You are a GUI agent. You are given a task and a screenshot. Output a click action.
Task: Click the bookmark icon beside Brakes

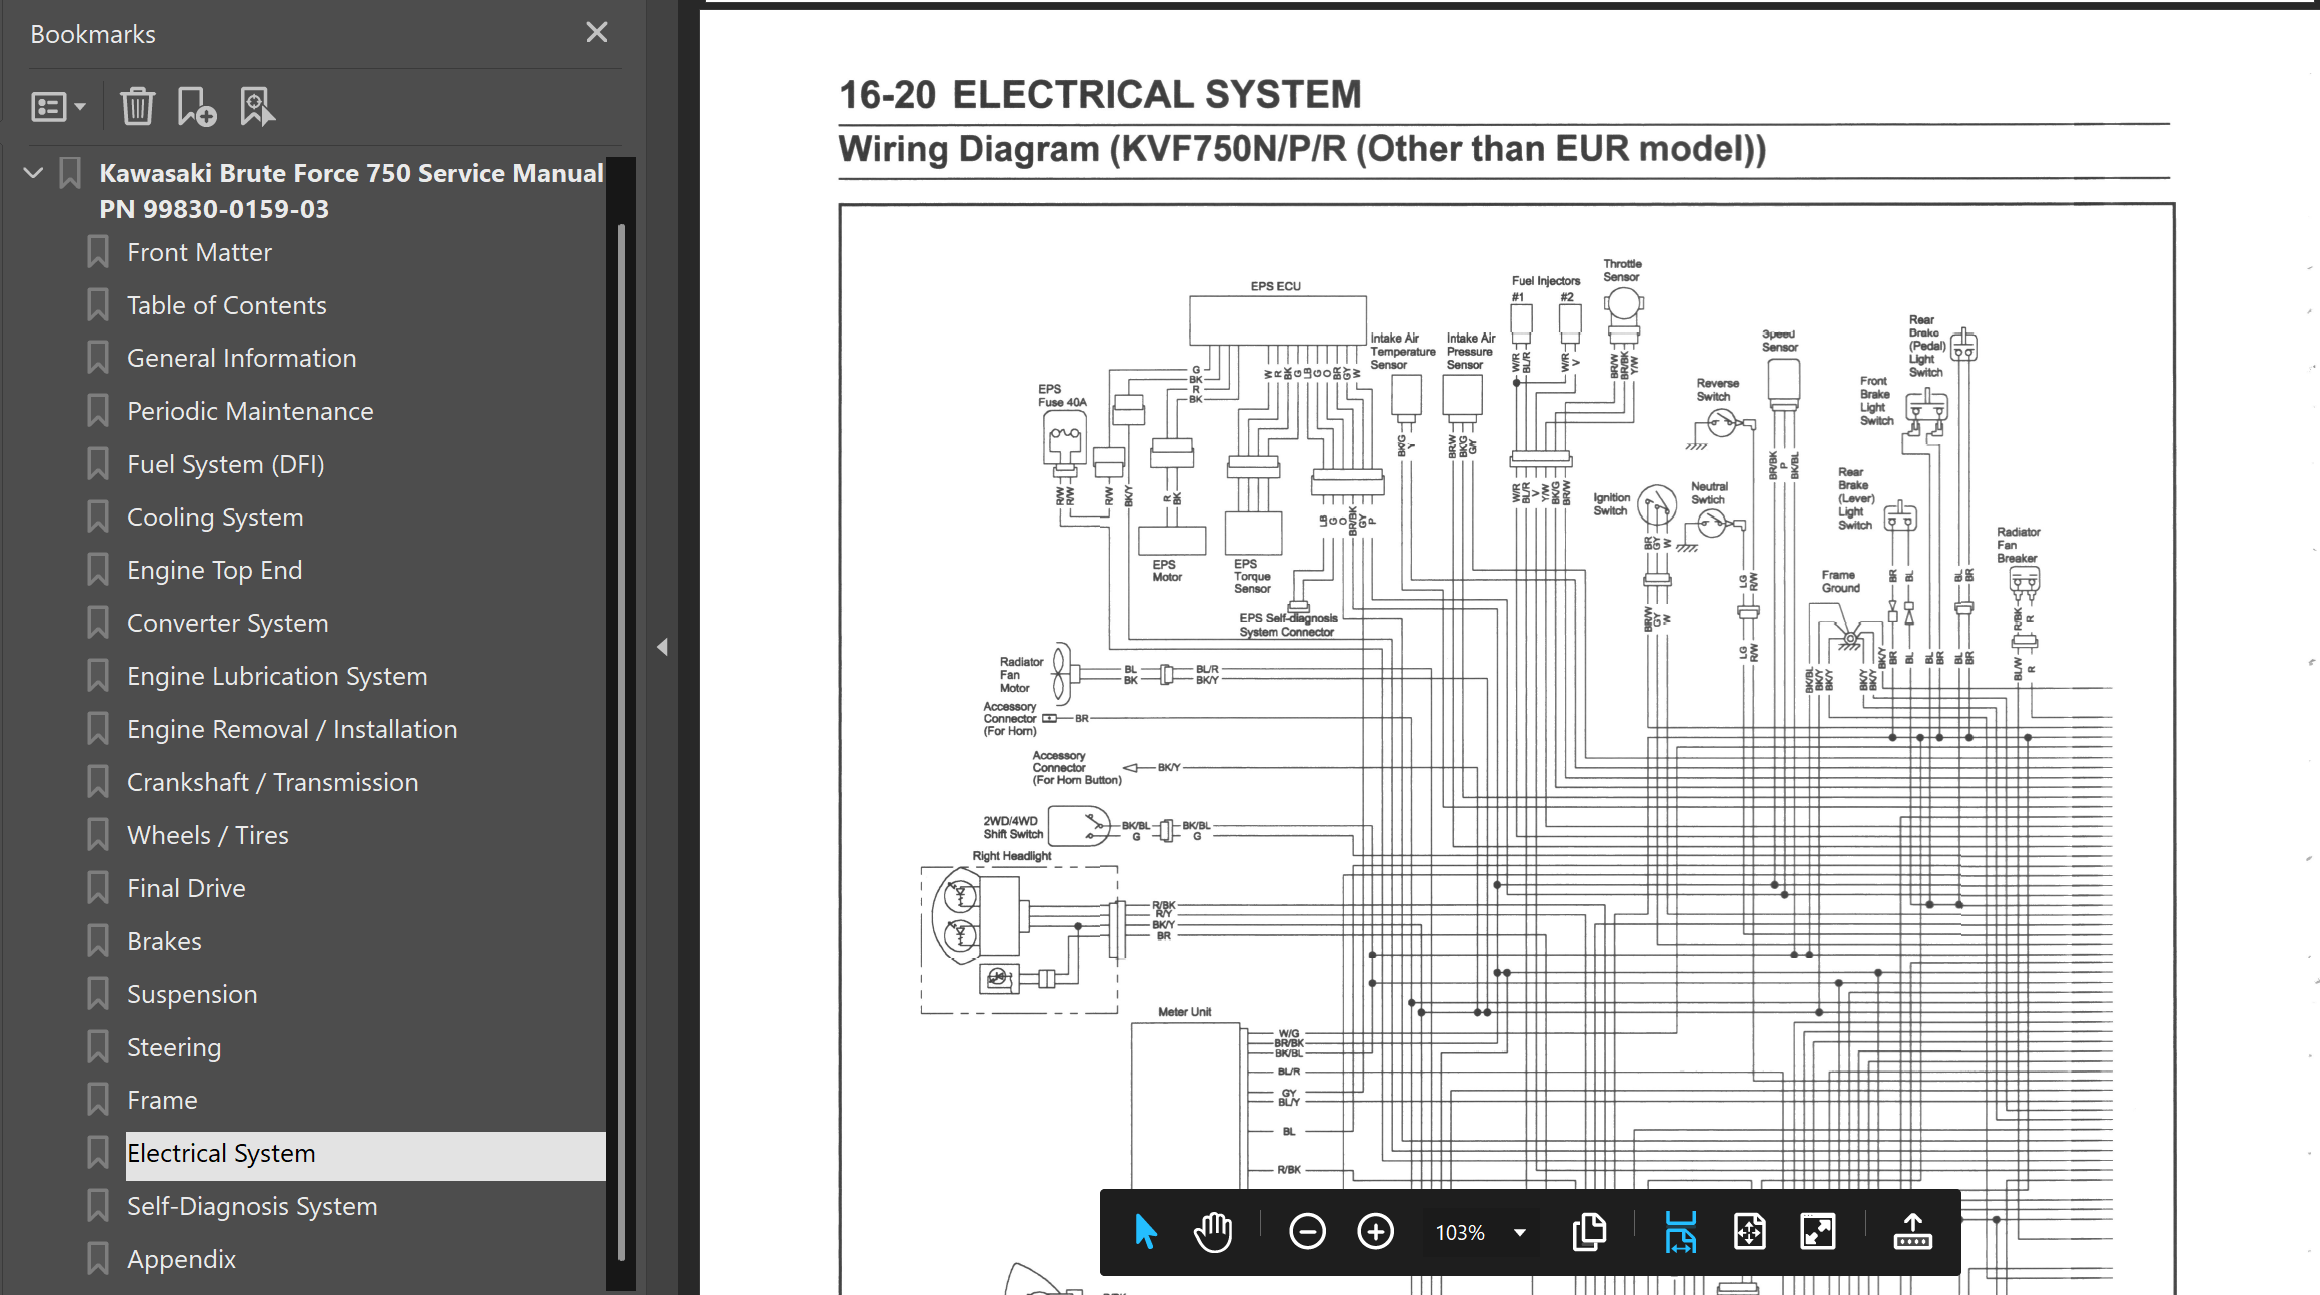pyautogui.click(x=98, y=941)
